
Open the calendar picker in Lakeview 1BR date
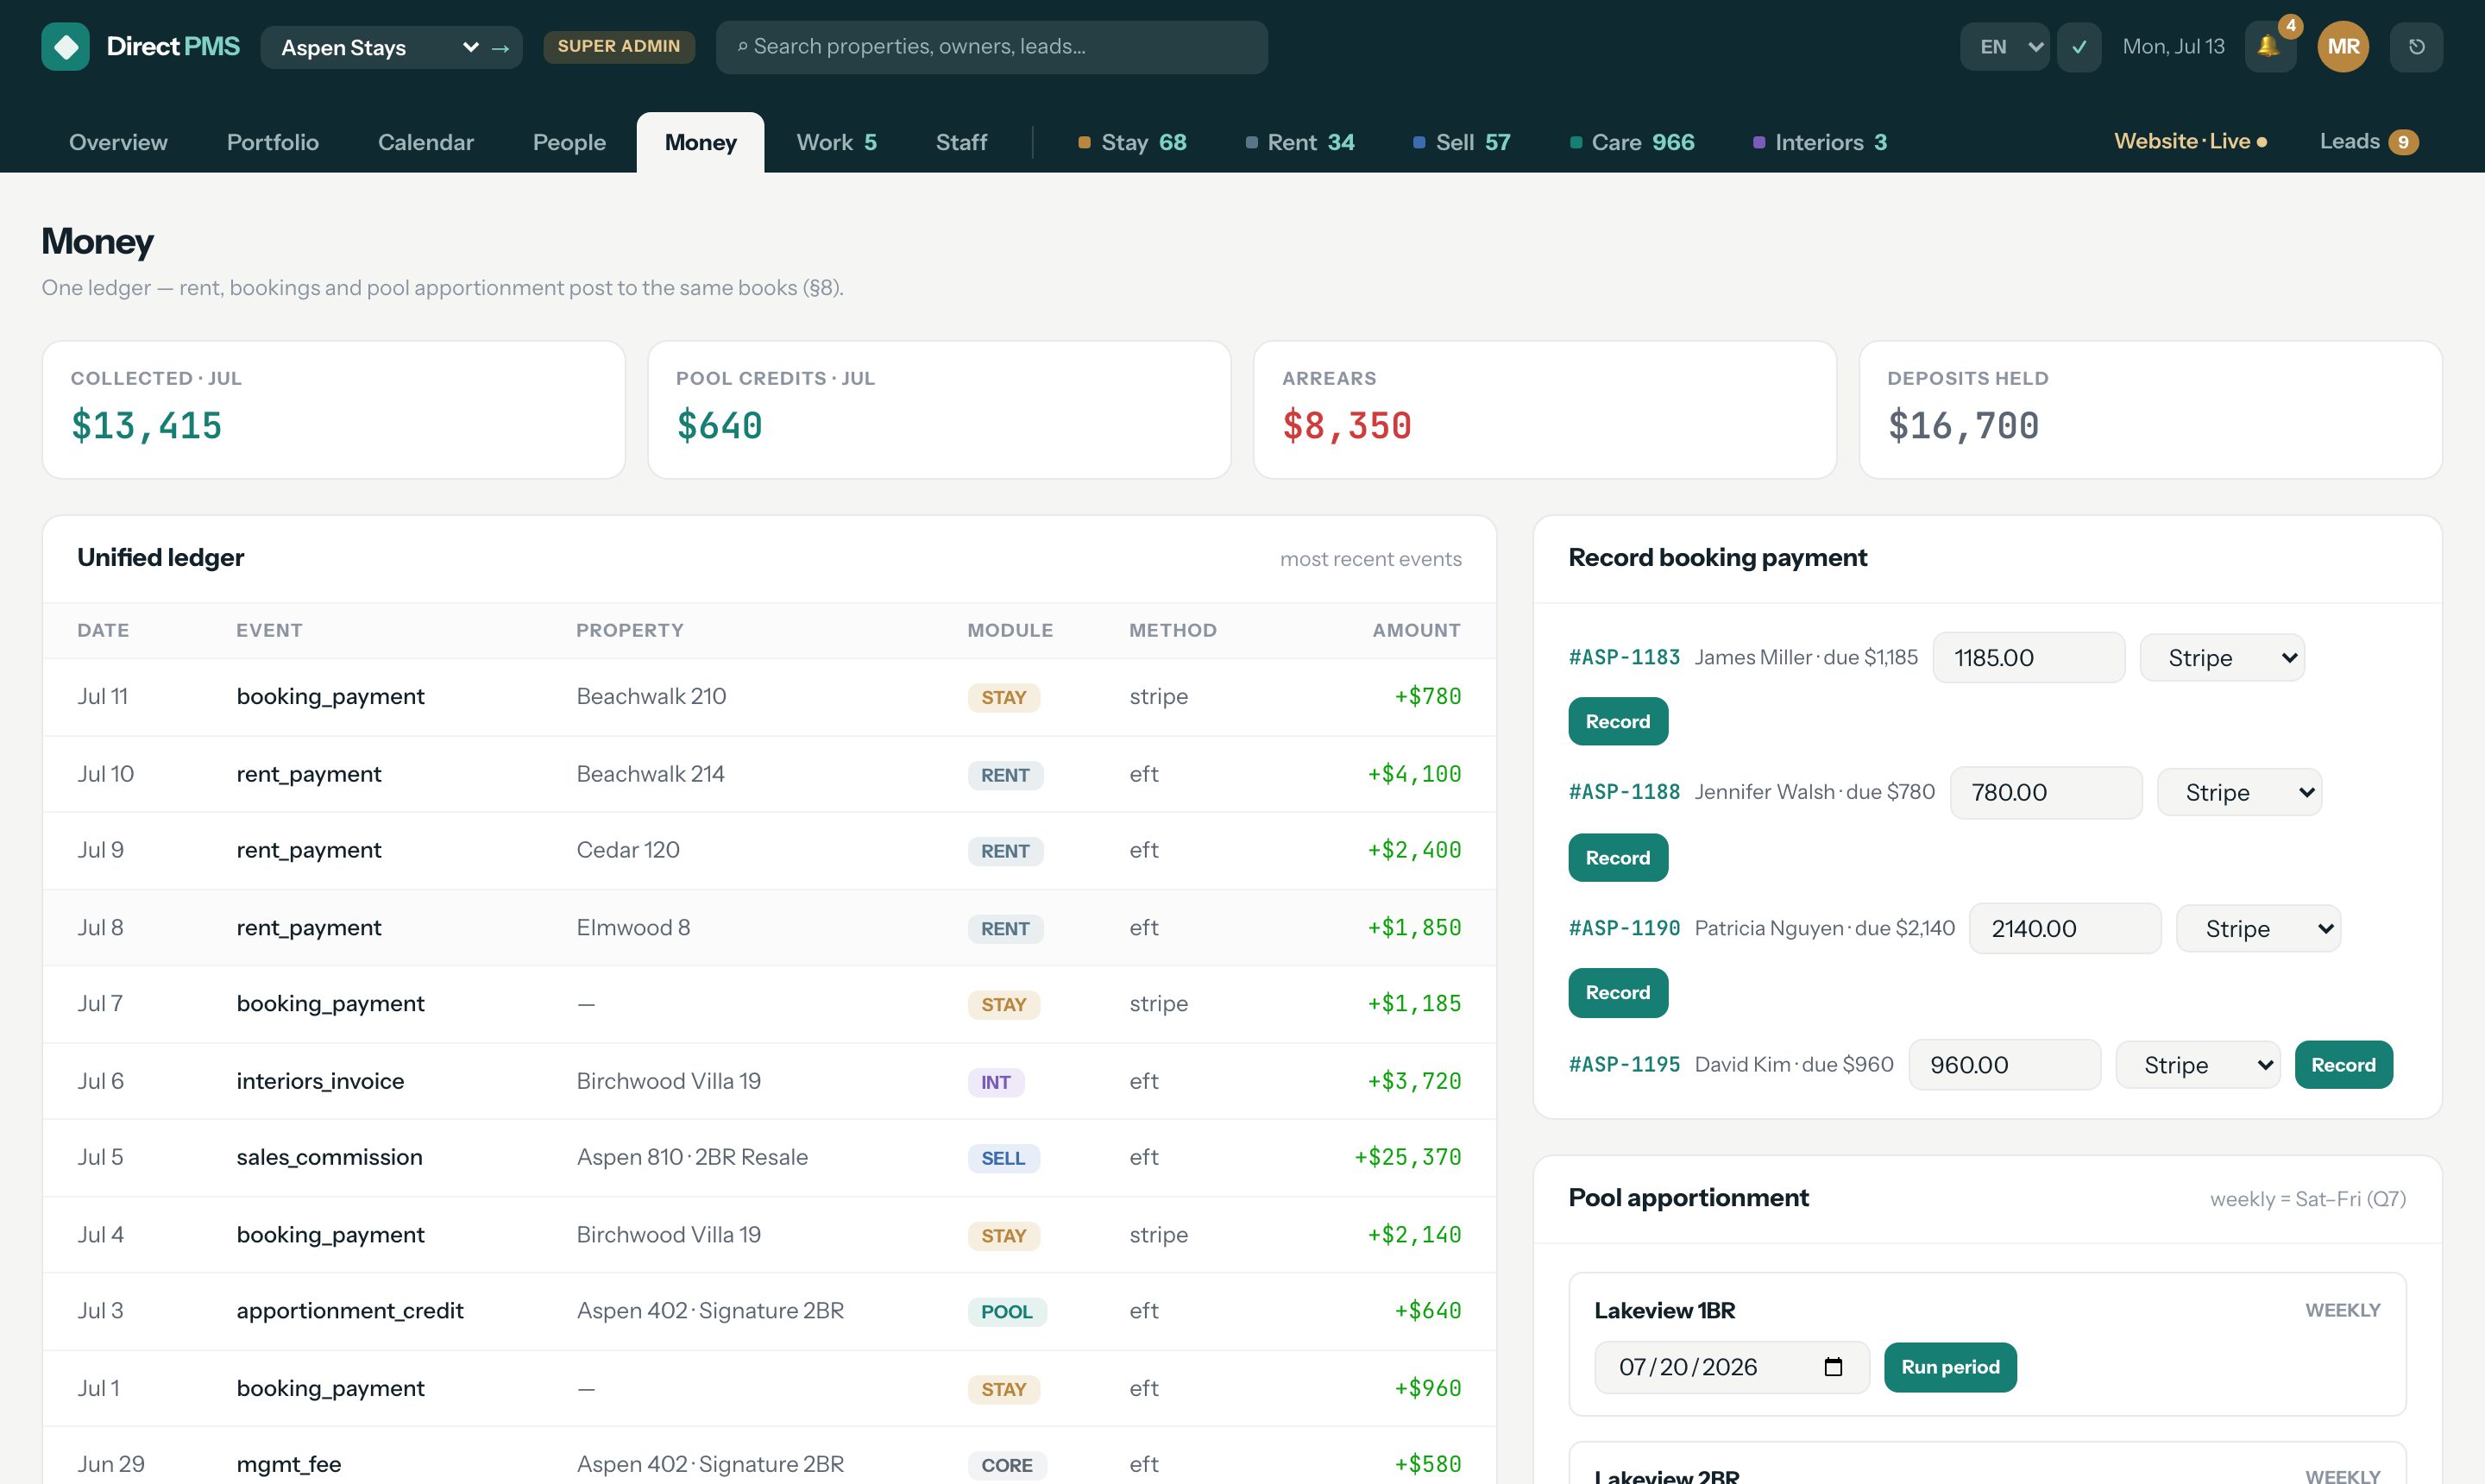tap(1833, 1367)
